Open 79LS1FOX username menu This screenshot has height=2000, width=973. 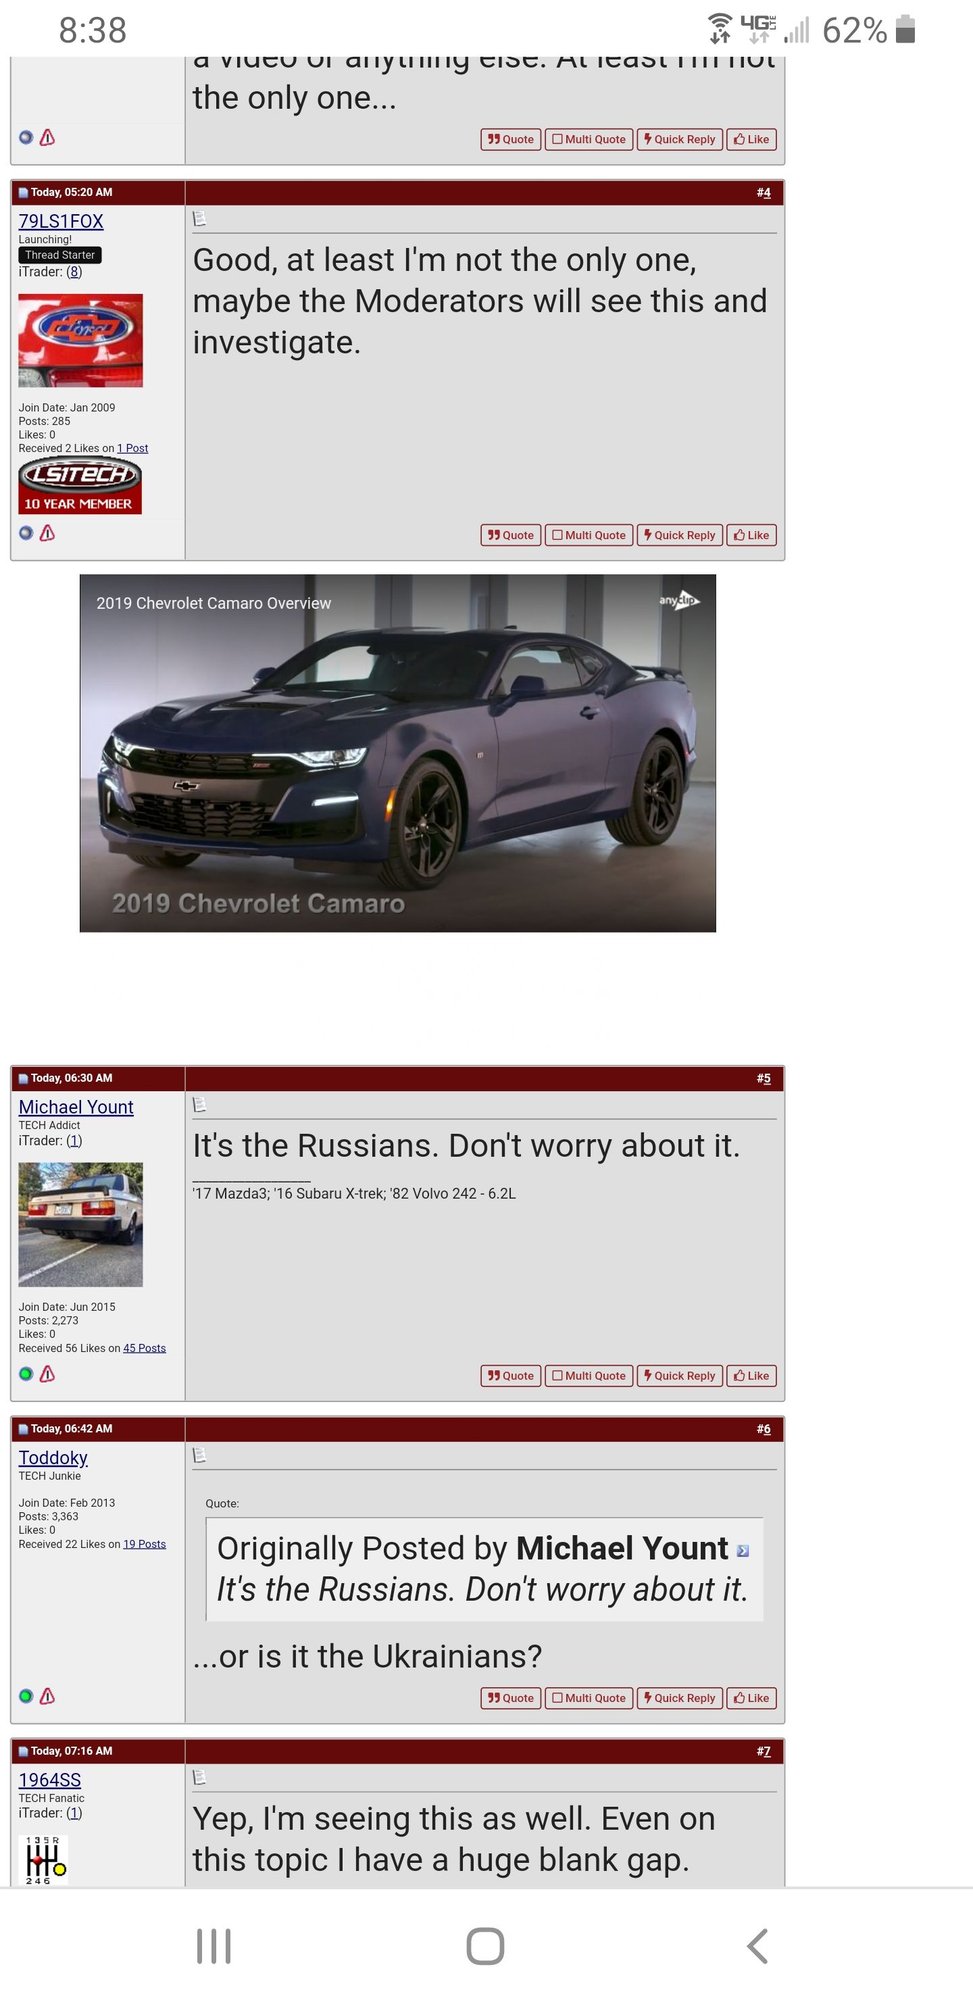61,221
